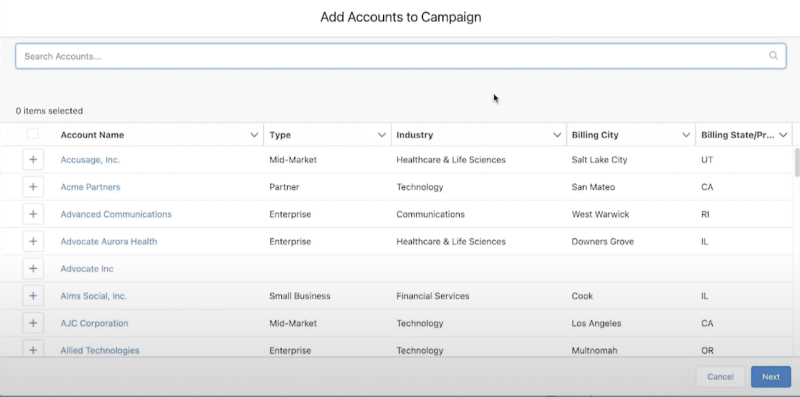
Task: Add Aims Social, Inc. via plus icon
Action: [33, 296]
